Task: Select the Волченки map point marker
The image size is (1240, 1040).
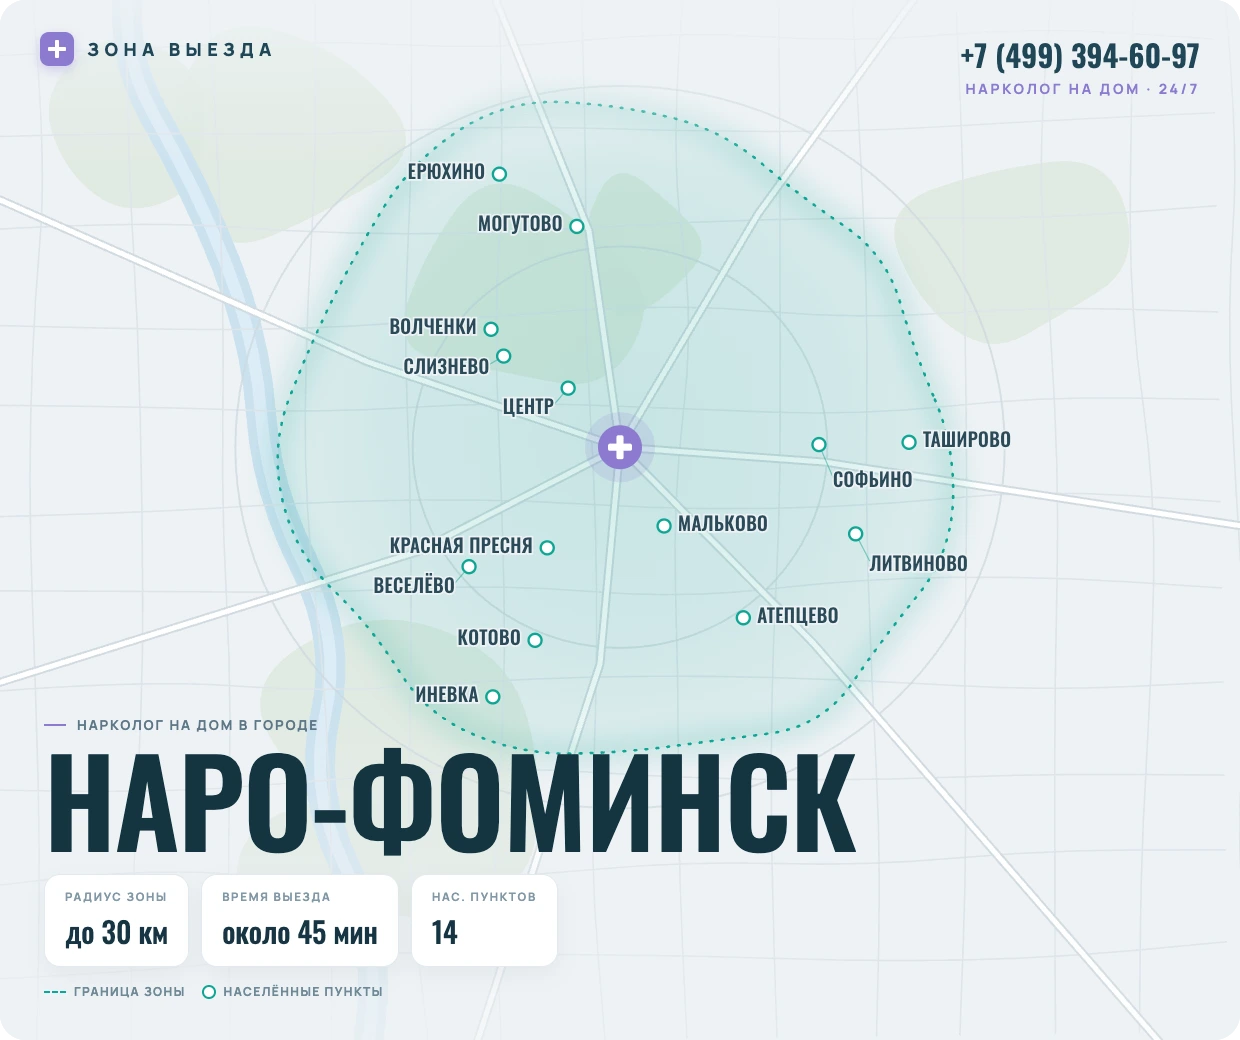Action: [x=490, y=329]
